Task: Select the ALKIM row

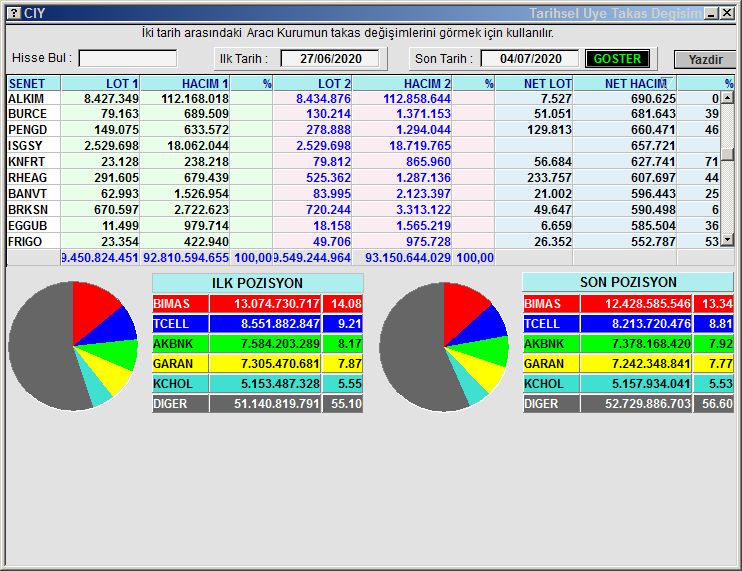Action: (x=363, y=98)
